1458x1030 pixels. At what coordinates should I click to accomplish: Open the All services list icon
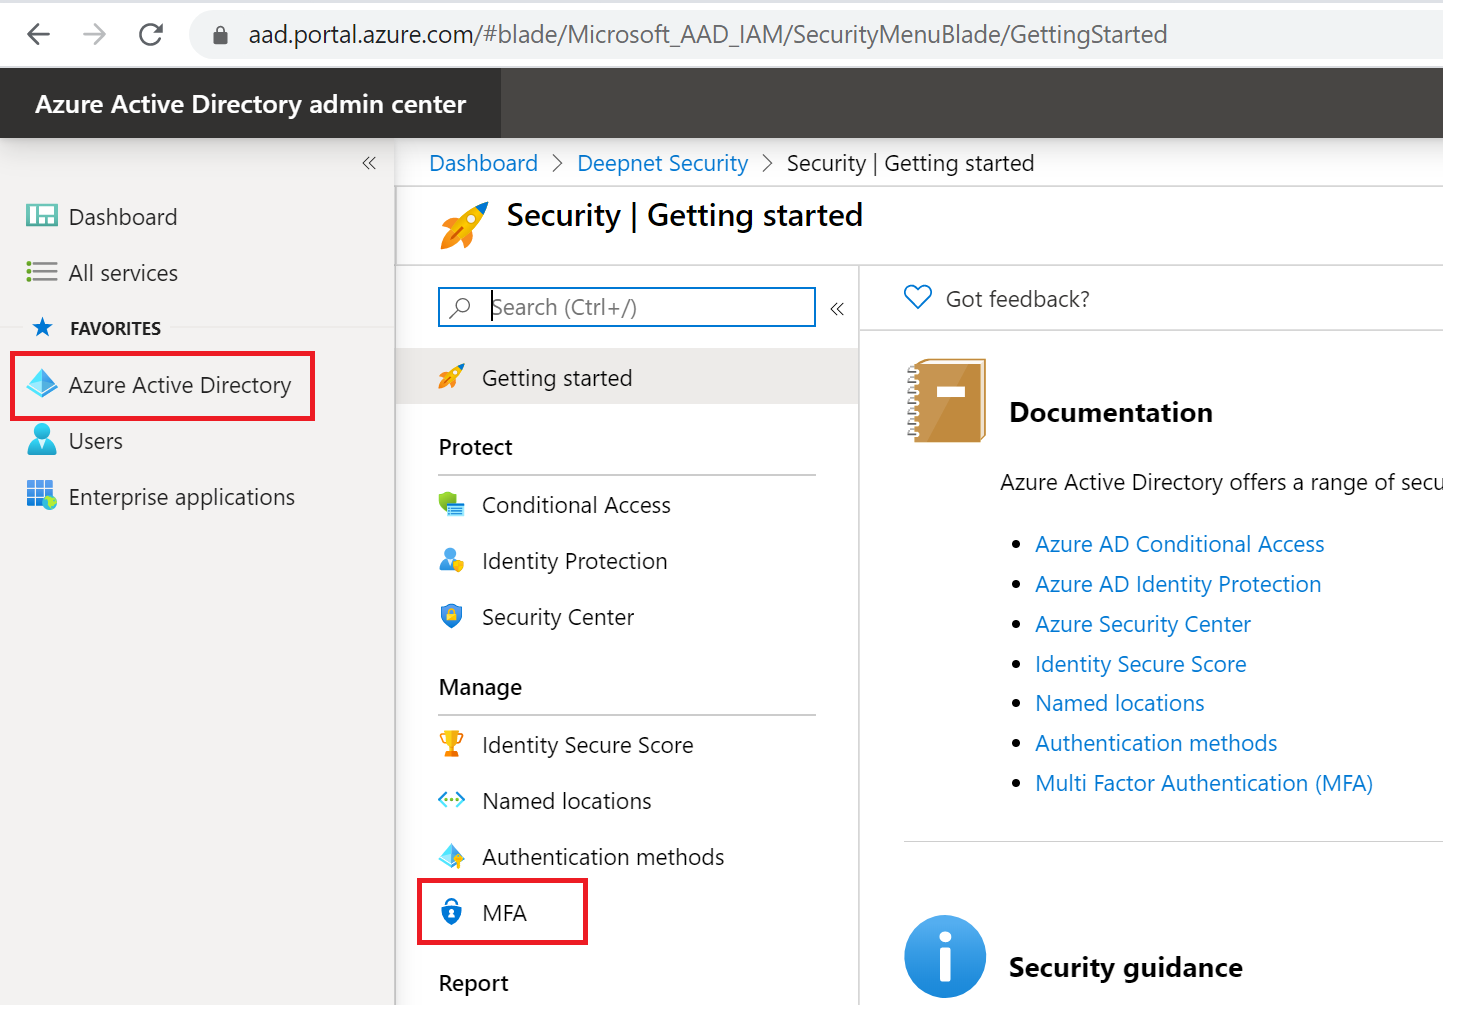click(41, 272)
